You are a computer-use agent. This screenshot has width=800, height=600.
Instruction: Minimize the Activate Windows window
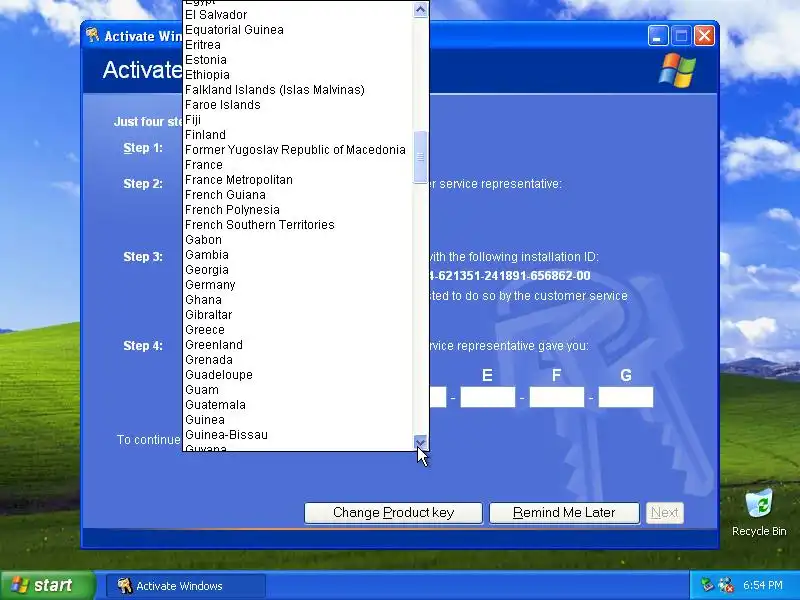pos(658,36)
